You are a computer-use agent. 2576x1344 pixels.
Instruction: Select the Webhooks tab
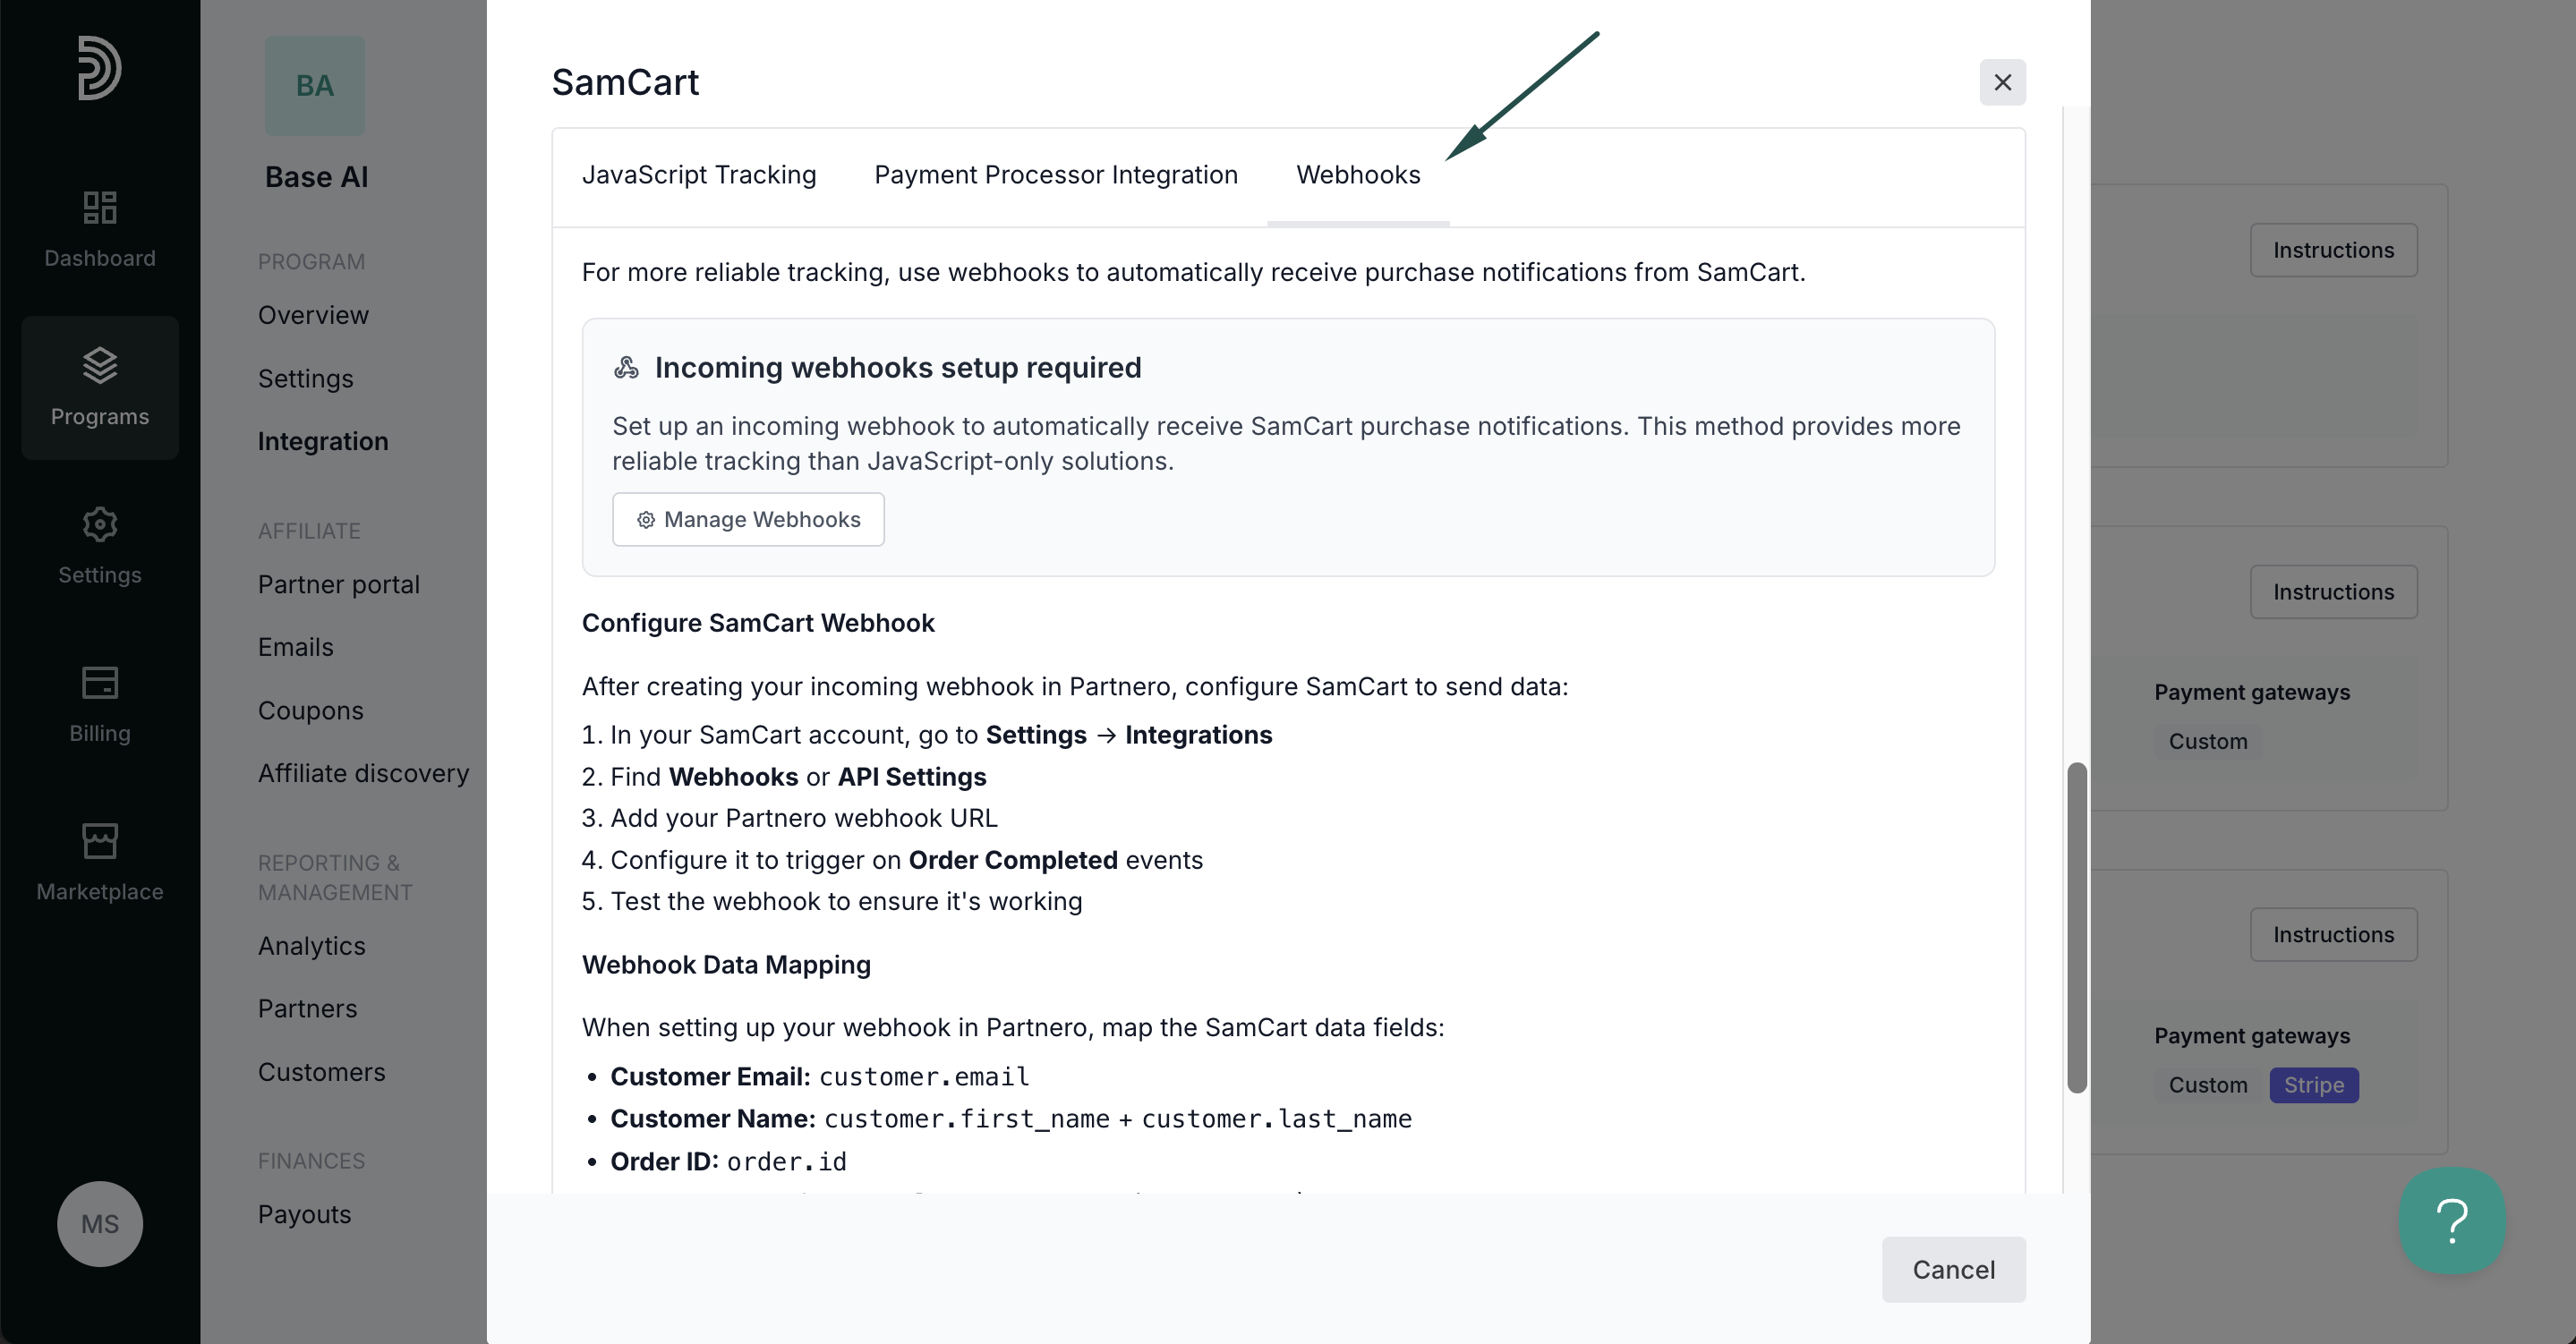pyautogui.click(x=1358, y=175)
